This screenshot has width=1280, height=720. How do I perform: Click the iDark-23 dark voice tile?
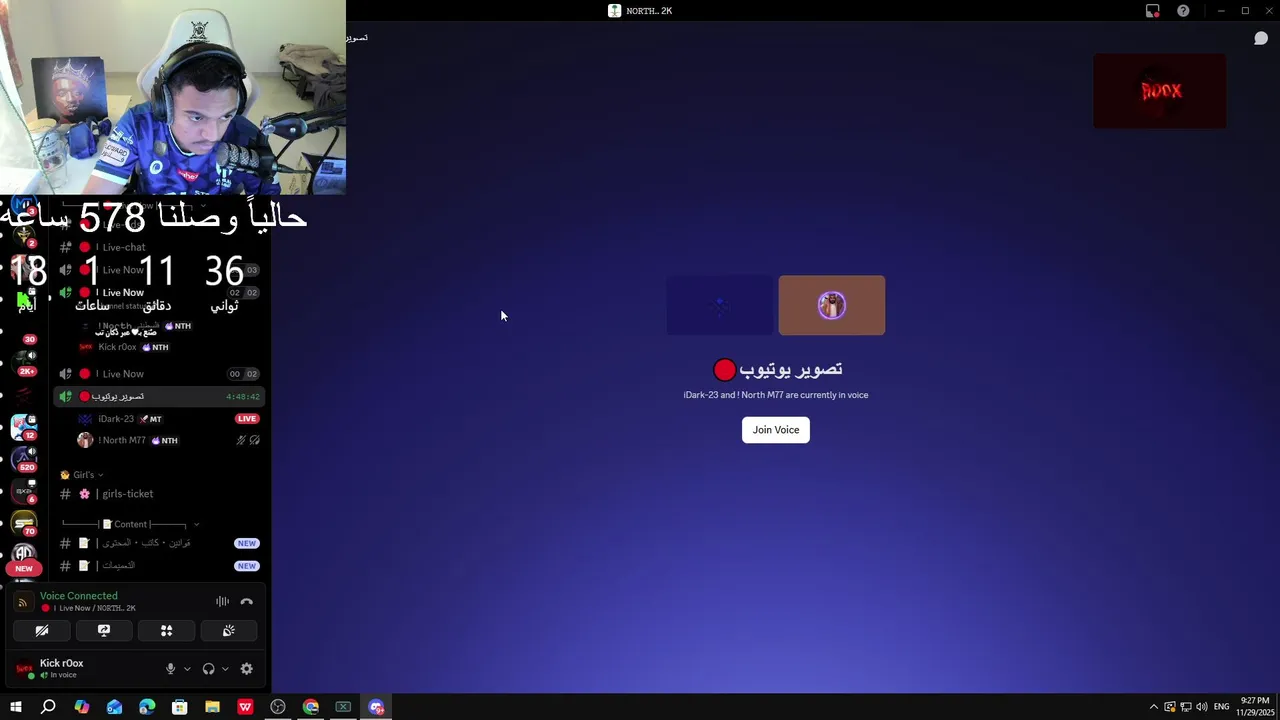pos(720,305)
